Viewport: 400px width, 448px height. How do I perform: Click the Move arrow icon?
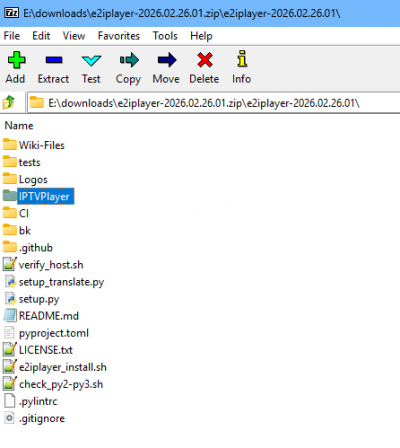167,60
